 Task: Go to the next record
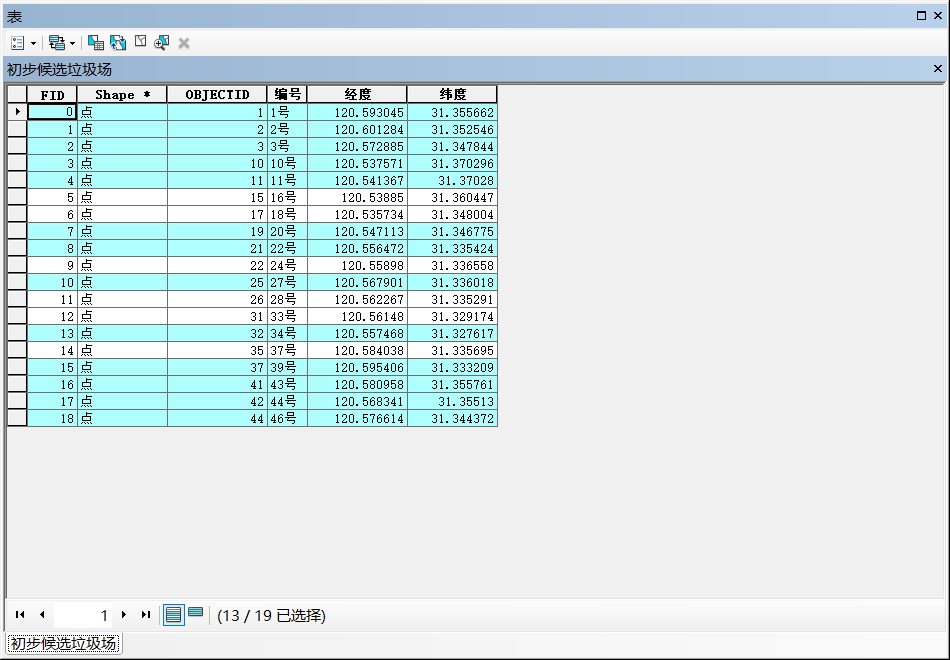click(124, 615)
